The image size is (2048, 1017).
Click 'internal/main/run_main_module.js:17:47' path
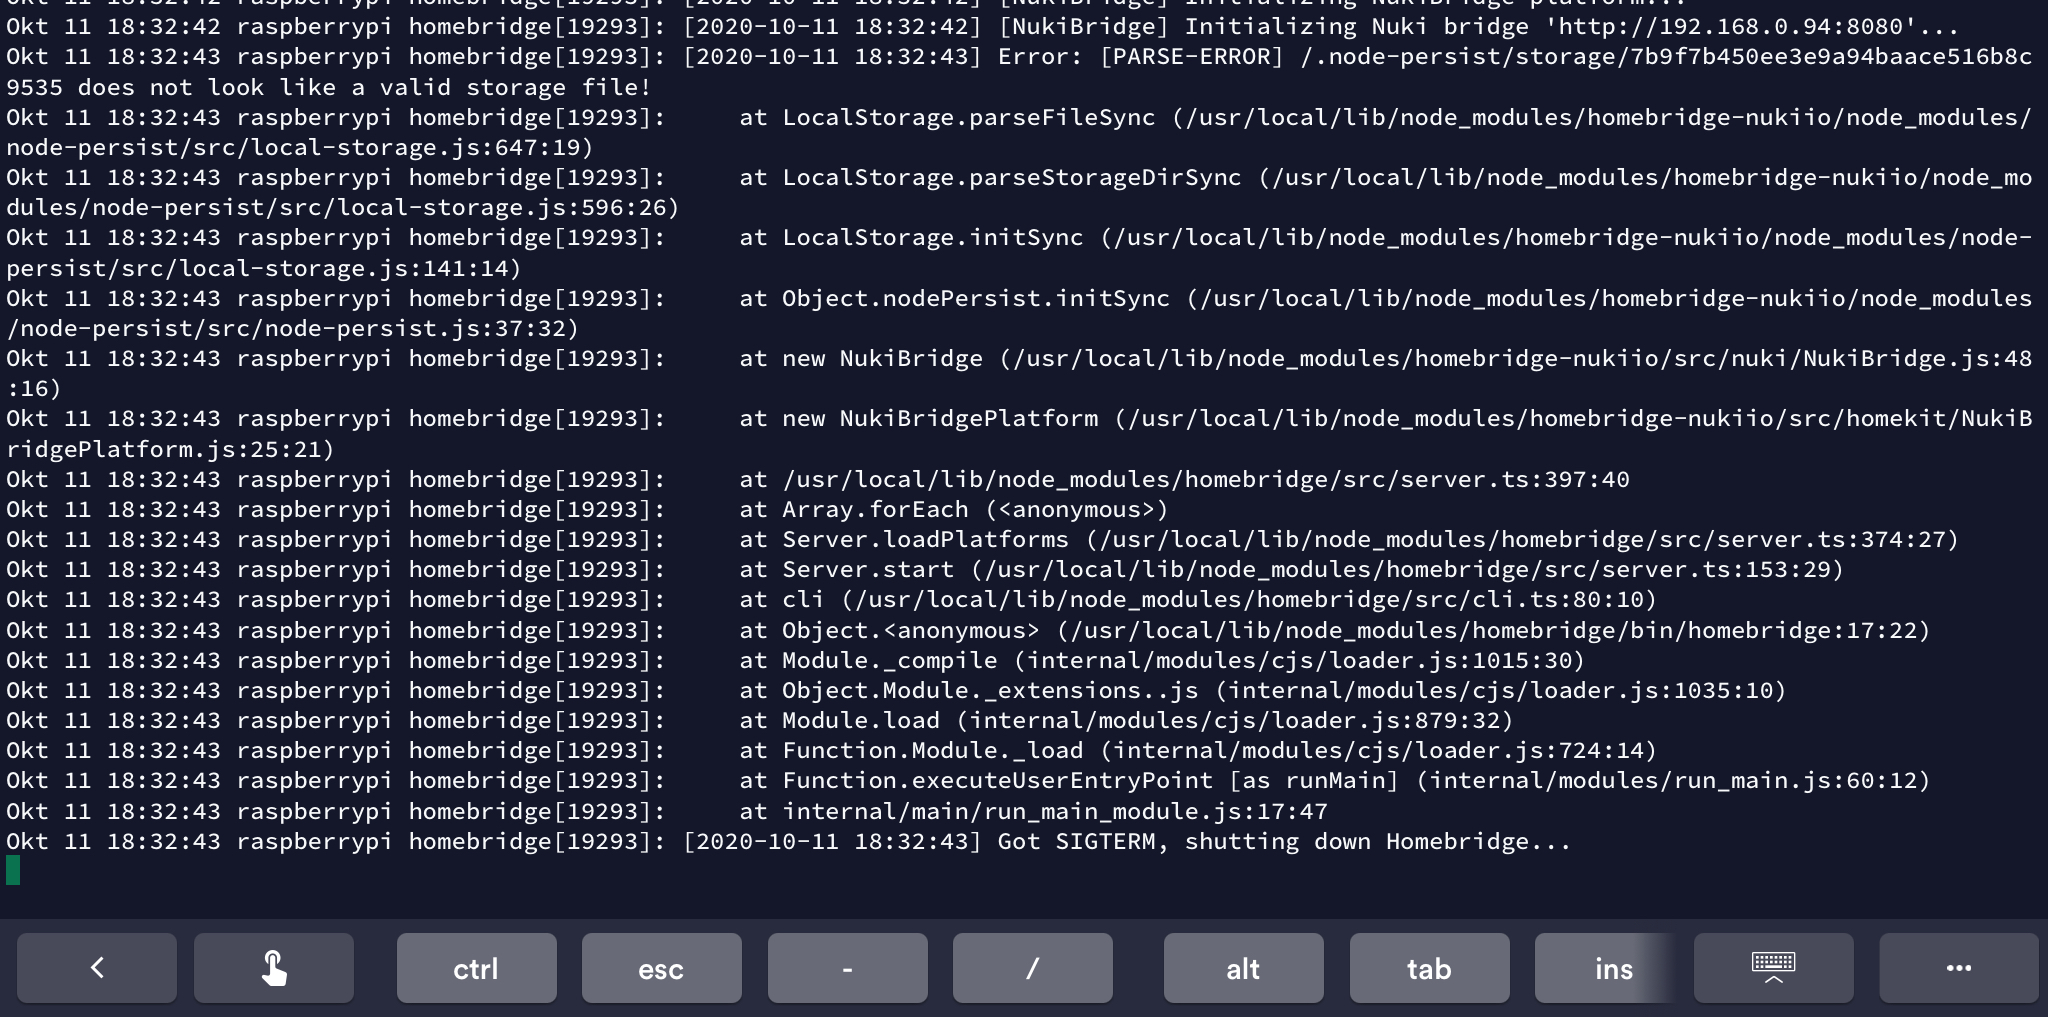[1055, 812]
